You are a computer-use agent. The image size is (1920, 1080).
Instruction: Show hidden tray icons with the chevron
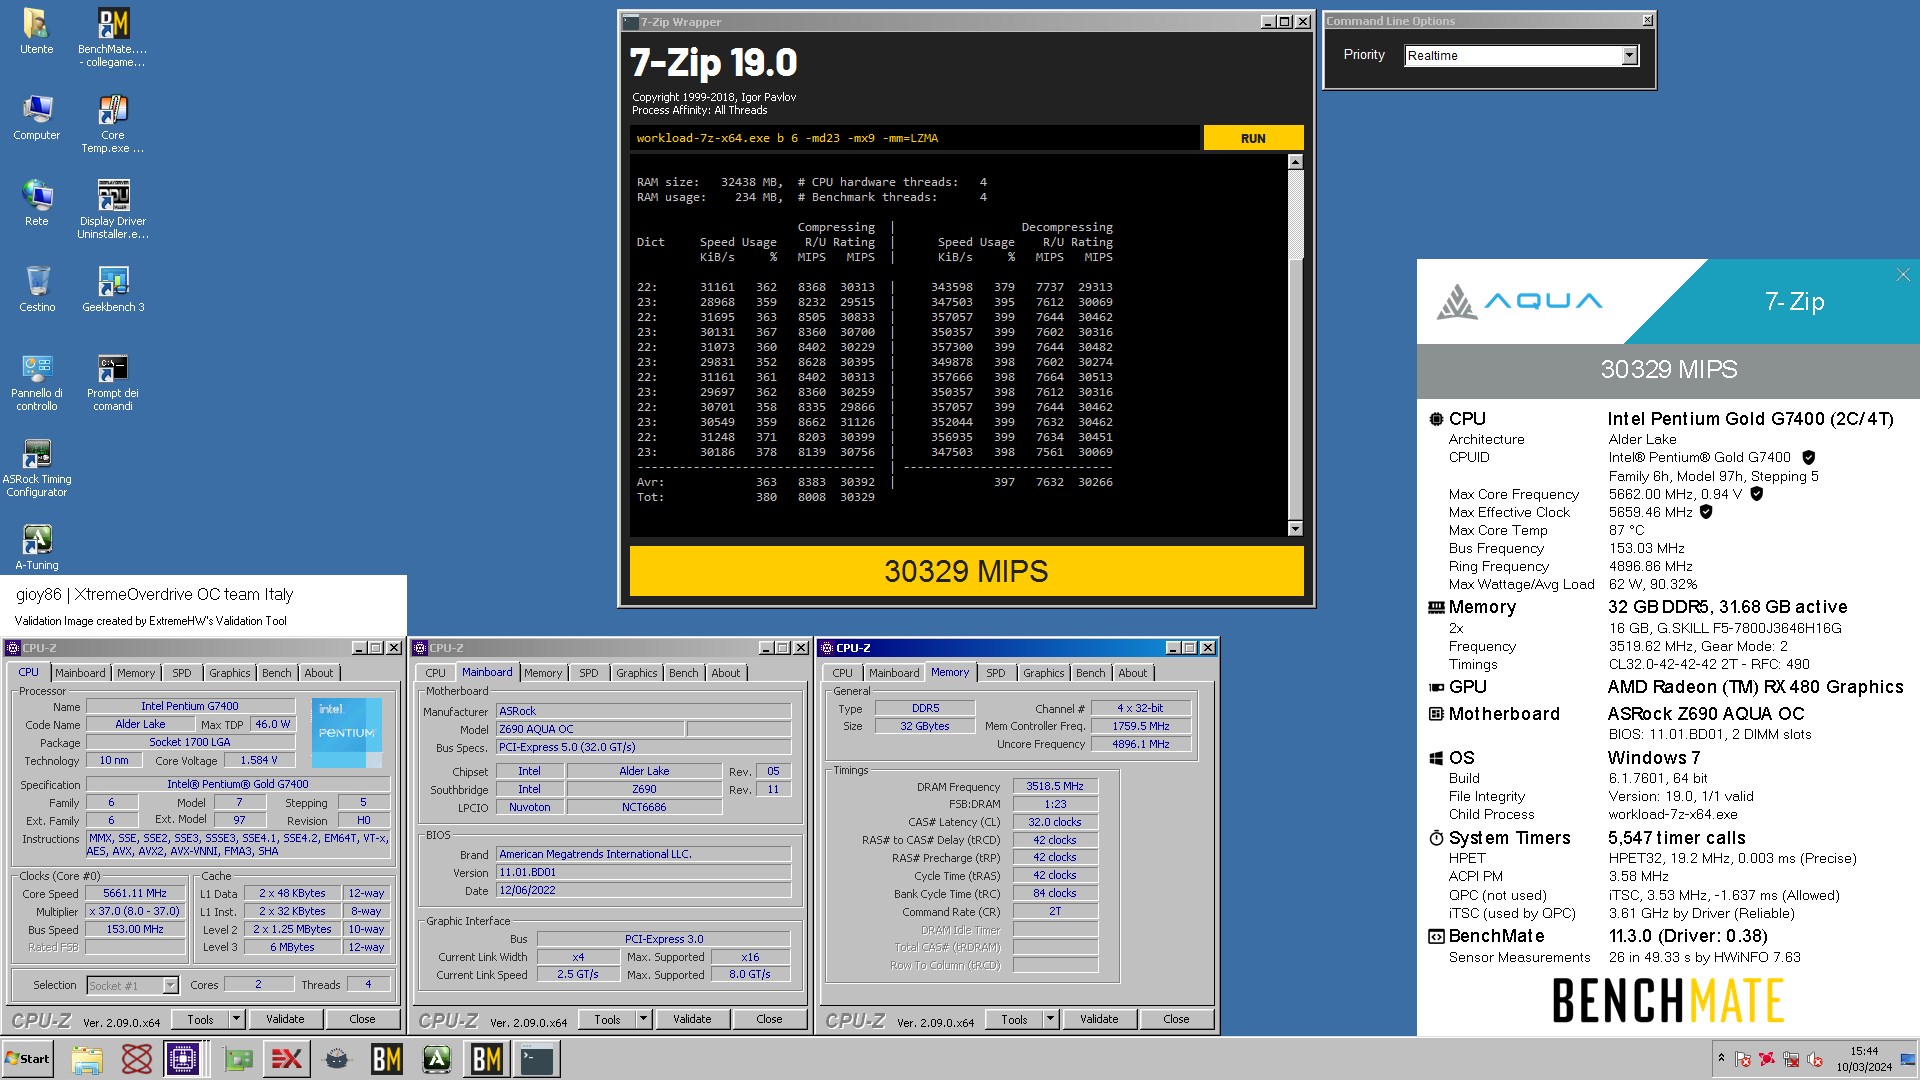coord(1721,1058)
